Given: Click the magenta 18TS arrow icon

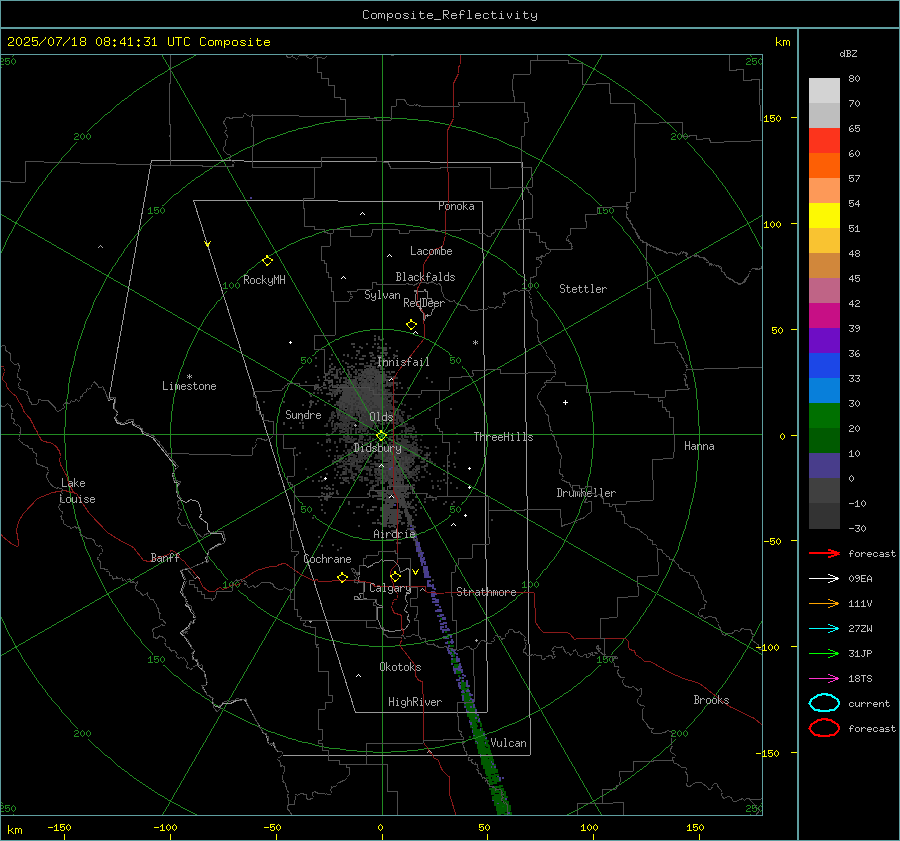Looking at the screenshot, I should pyautogui.click(x=824, y=679).
